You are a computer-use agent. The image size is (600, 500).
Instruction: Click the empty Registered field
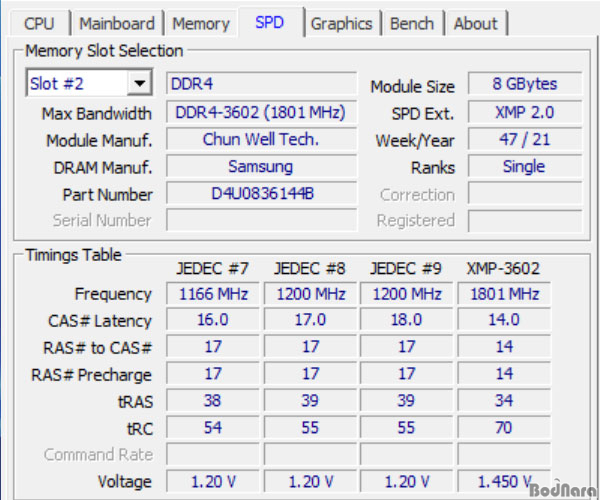pyautogui.click(x=525, y=220)
